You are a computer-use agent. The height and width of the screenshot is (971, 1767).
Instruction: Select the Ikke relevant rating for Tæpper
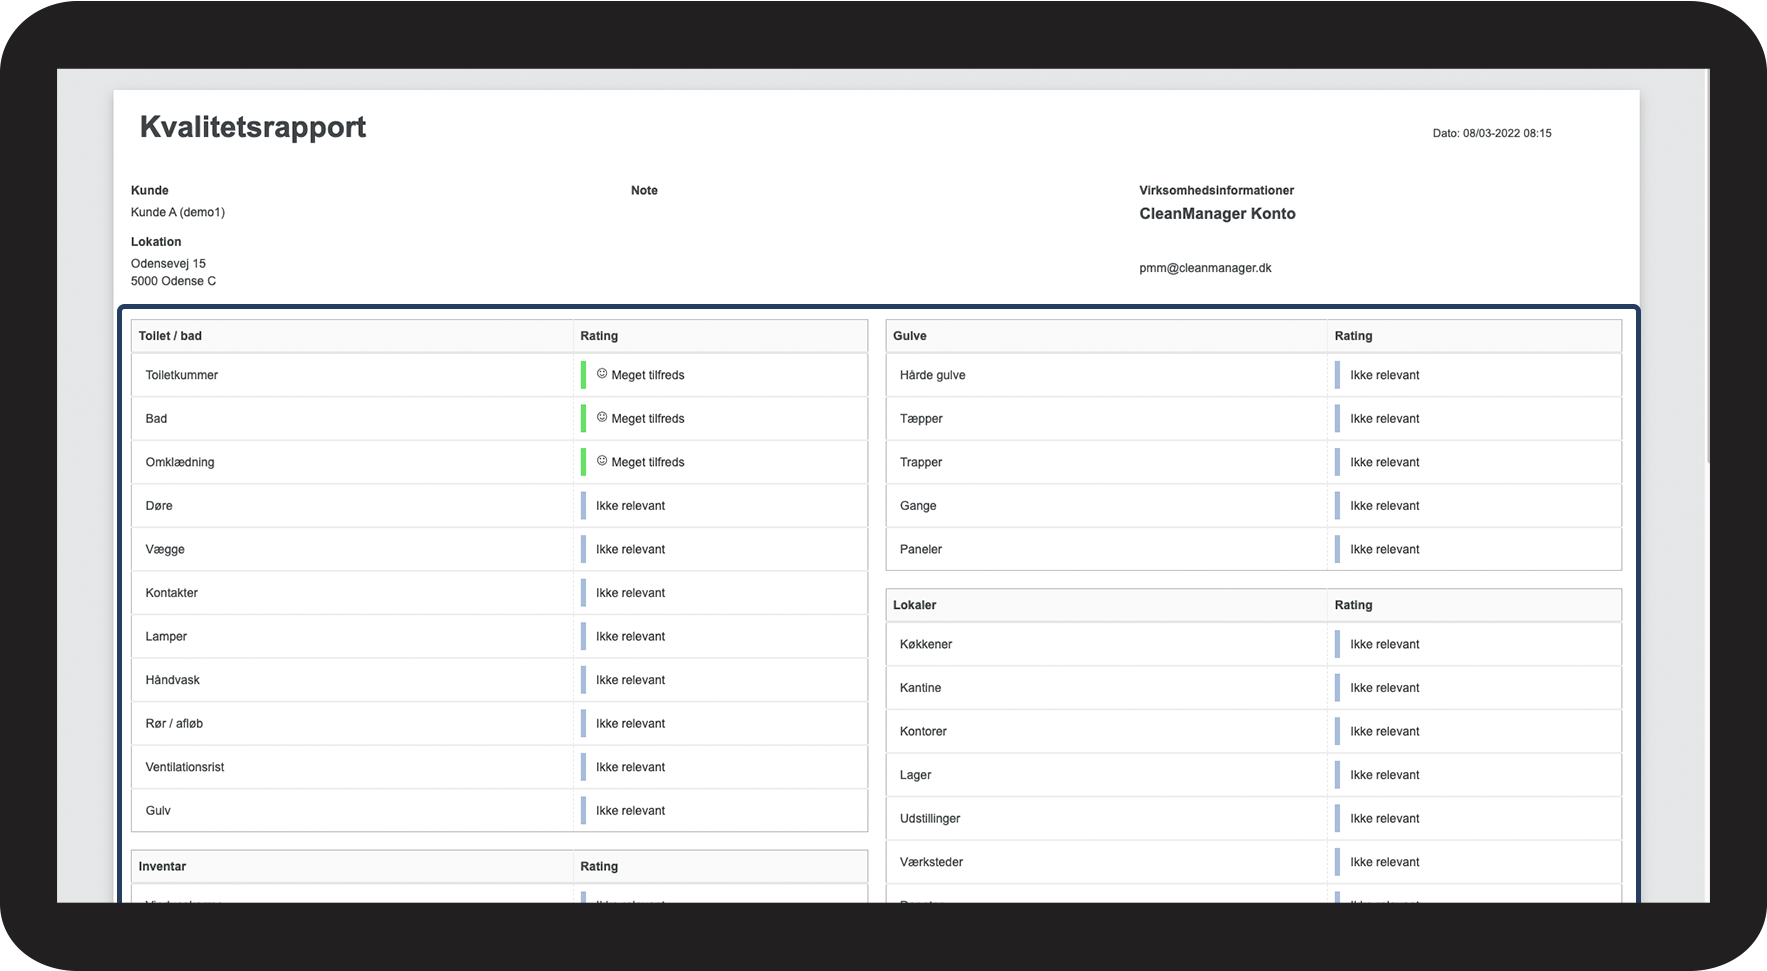pyautogui.click(x=1384, y=419)
